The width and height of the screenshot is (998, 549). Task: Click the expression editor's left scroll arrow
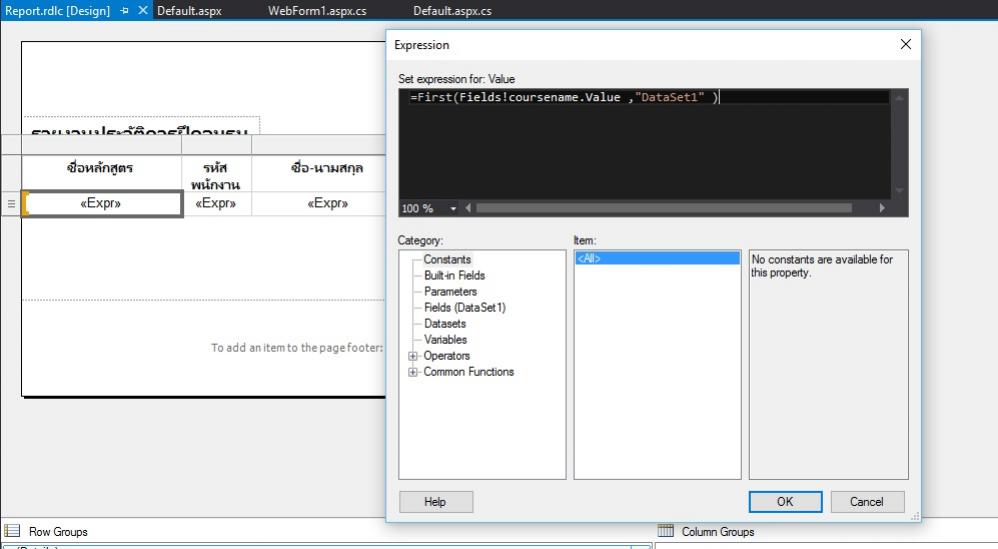pyautogui.click(x=468, y=208)
